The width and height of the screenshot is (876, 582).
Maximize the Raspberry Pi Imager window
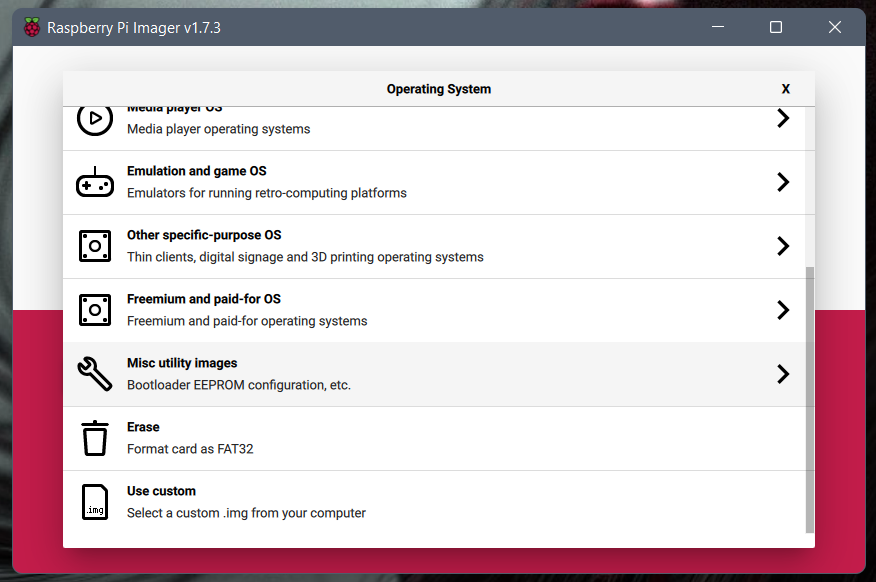(x=776, y=28)
